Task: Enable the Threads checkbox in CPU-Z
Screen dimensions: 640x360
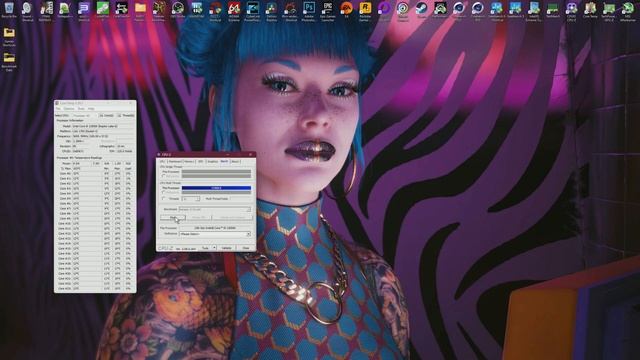Action: click(163, 198)
